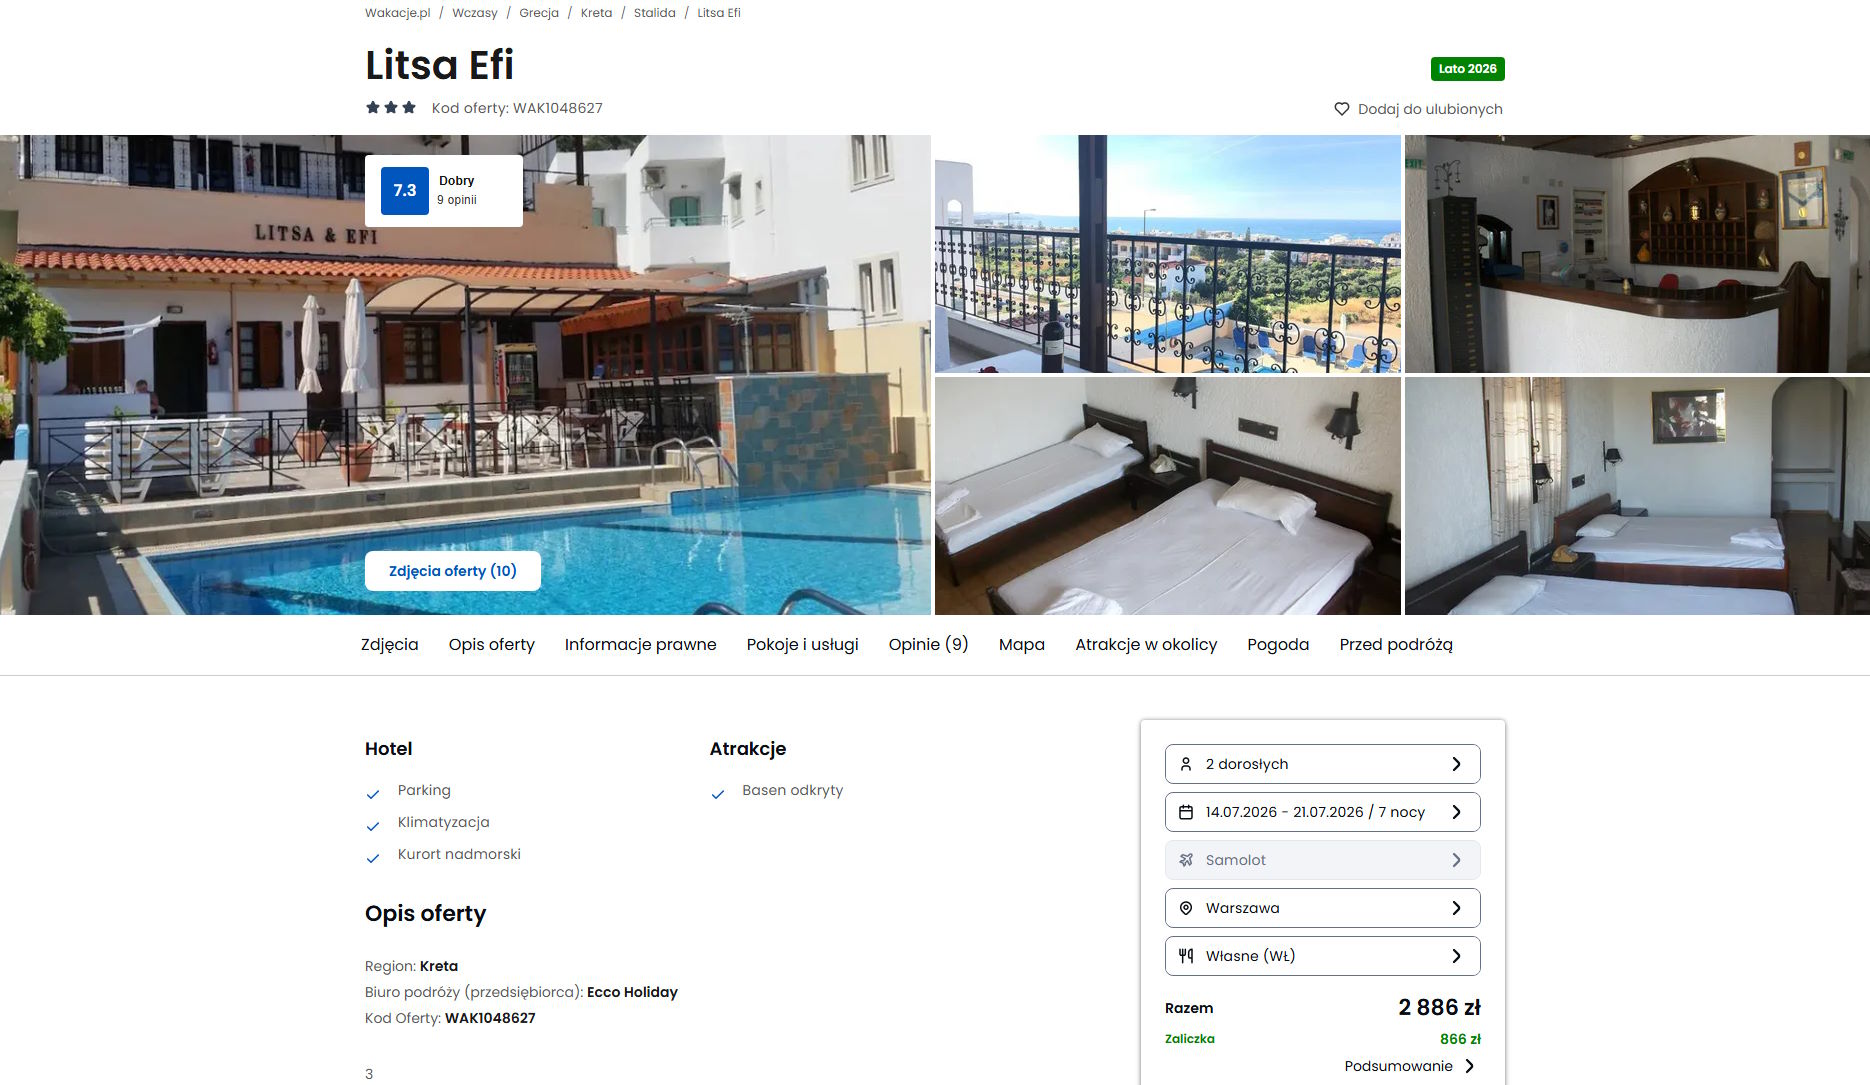Image resolution: width=1870 pixels, height=1085 pixels.
Task: Click the heart icon to add to favorites
Action: coord(1342,109)
